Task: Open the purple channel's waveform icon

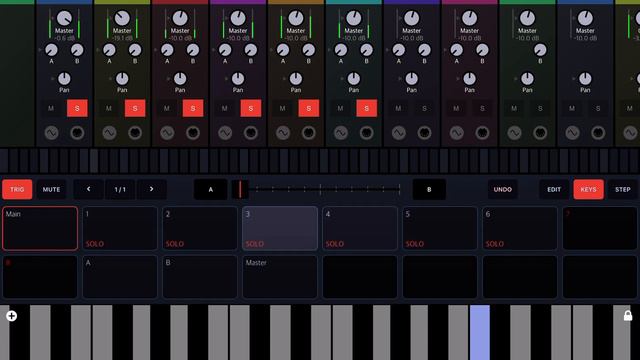Action: [225, 133]
